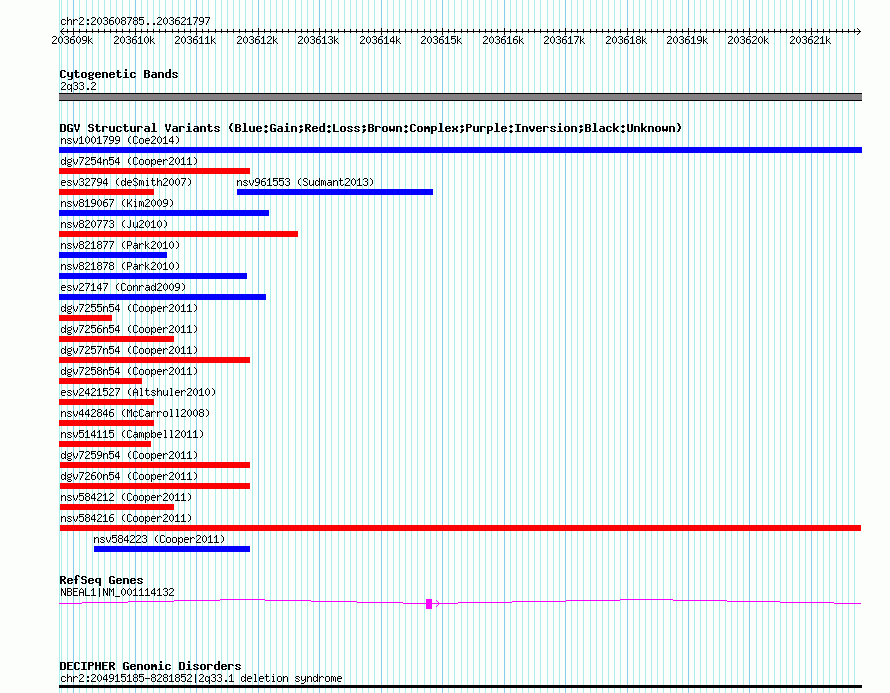
Task: Click the dgv7255n54 (Cooper2011) label
Action: (x=129, y=308)
